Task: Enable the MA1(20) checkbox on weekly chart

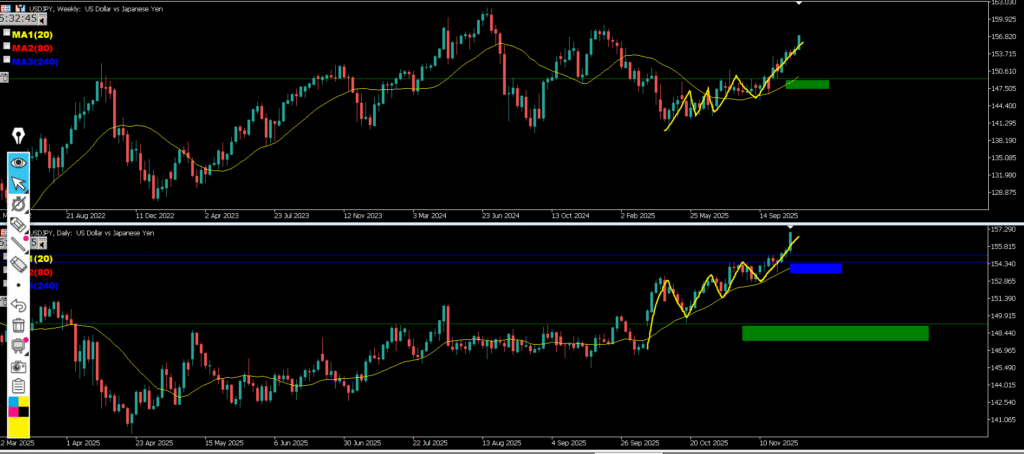Action: [7, 34]
